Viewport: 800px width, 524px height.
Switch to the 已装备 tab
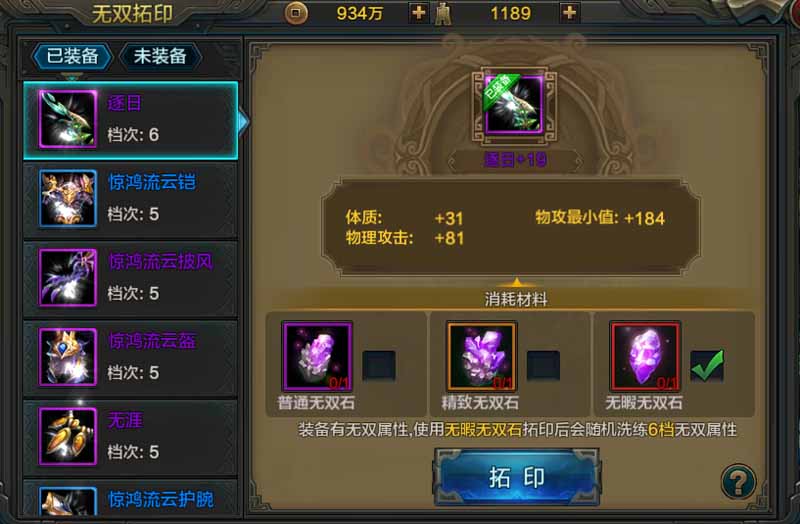[x=72, y=56]
